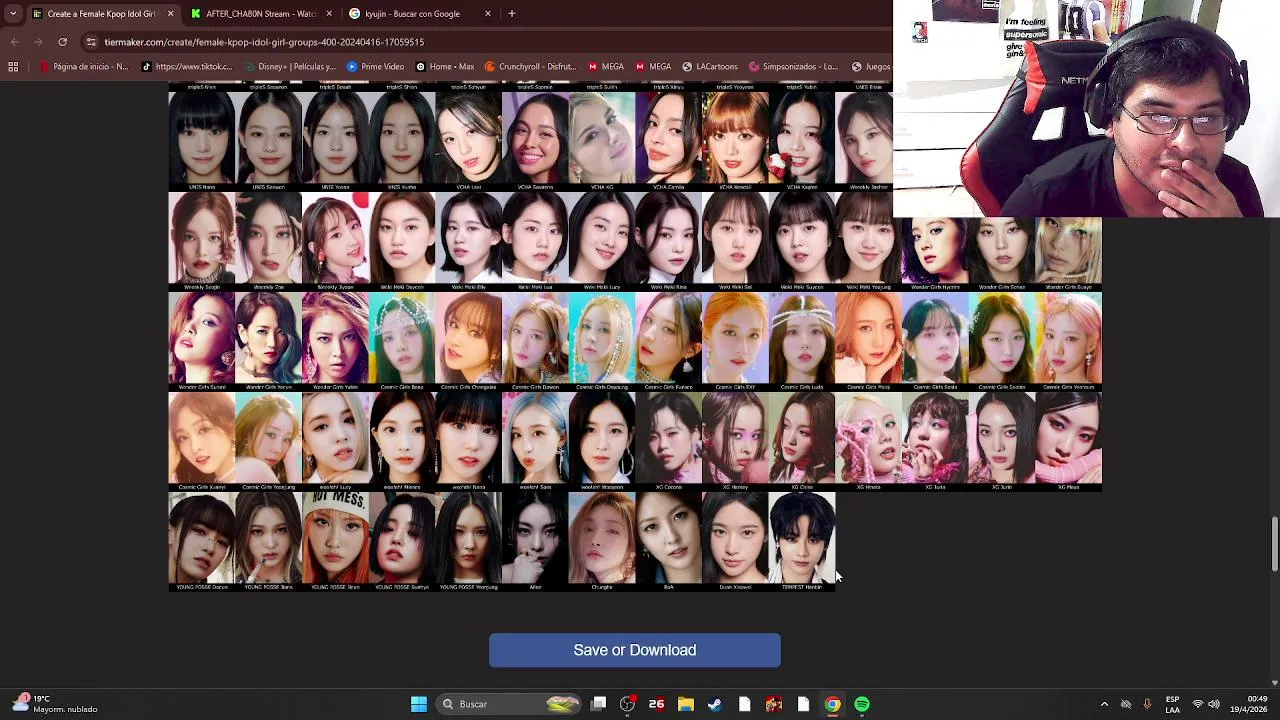This screenshot has height=720, width=1280.
Task: Open the Wi-Fi network tray icon
Action: [1198, 704]
